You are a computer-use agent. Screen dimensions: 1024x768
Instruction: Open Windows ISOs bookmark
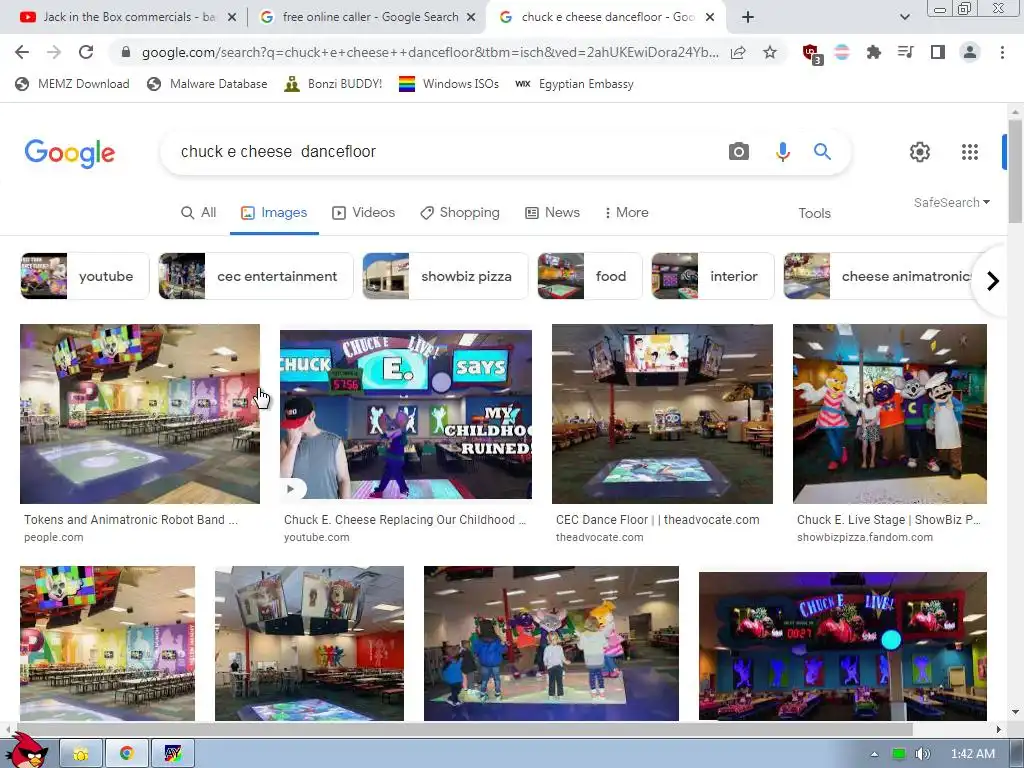click(x=449, y=84)
